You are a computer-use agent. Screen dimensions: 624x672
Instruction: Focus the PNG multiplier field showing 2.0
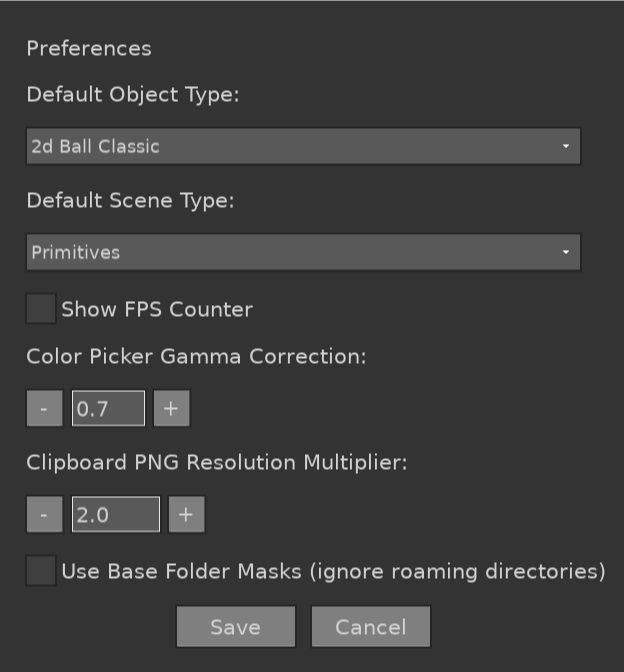[x=115, y=515]
